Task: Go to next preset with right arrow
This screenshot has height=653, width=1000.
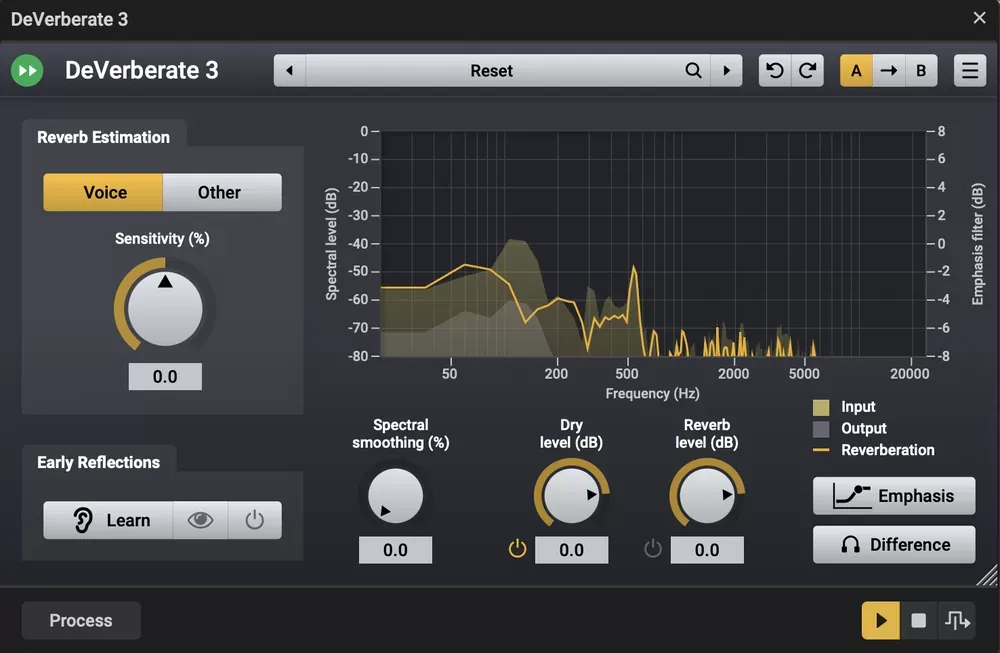Action: coord(726,70)
